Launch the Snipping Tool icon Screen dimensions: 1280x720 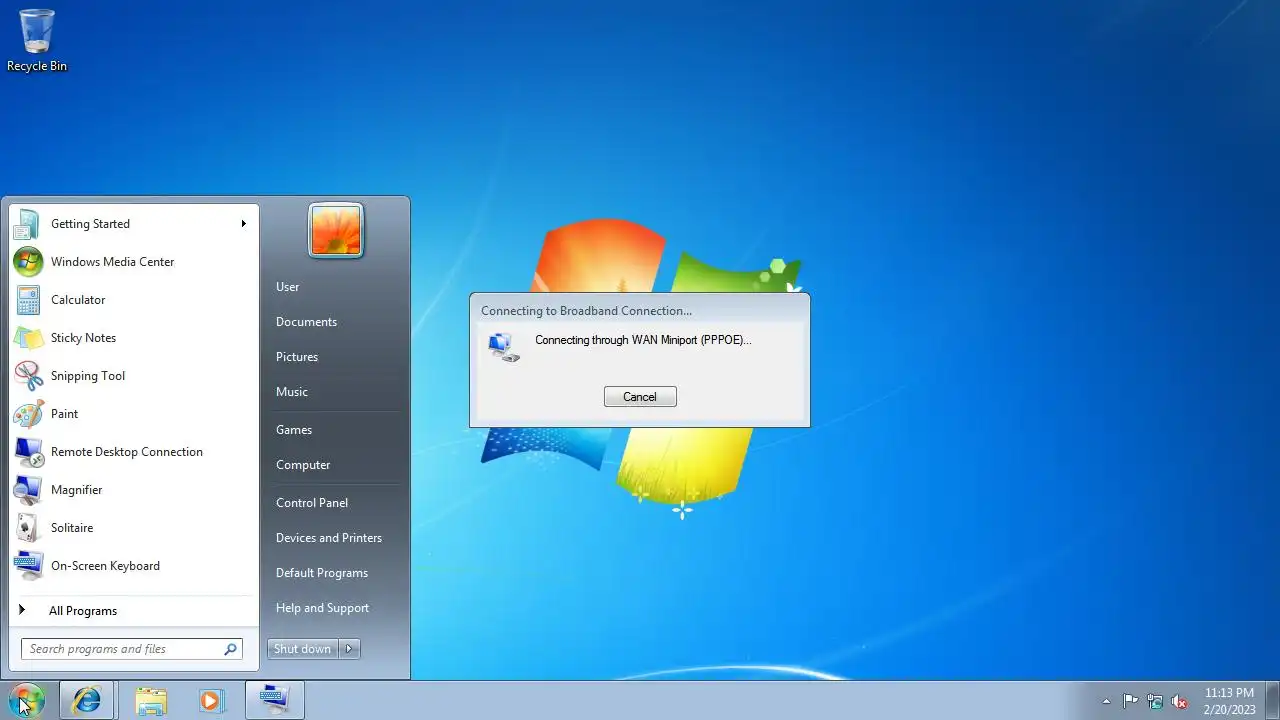(x=28, y=376)
